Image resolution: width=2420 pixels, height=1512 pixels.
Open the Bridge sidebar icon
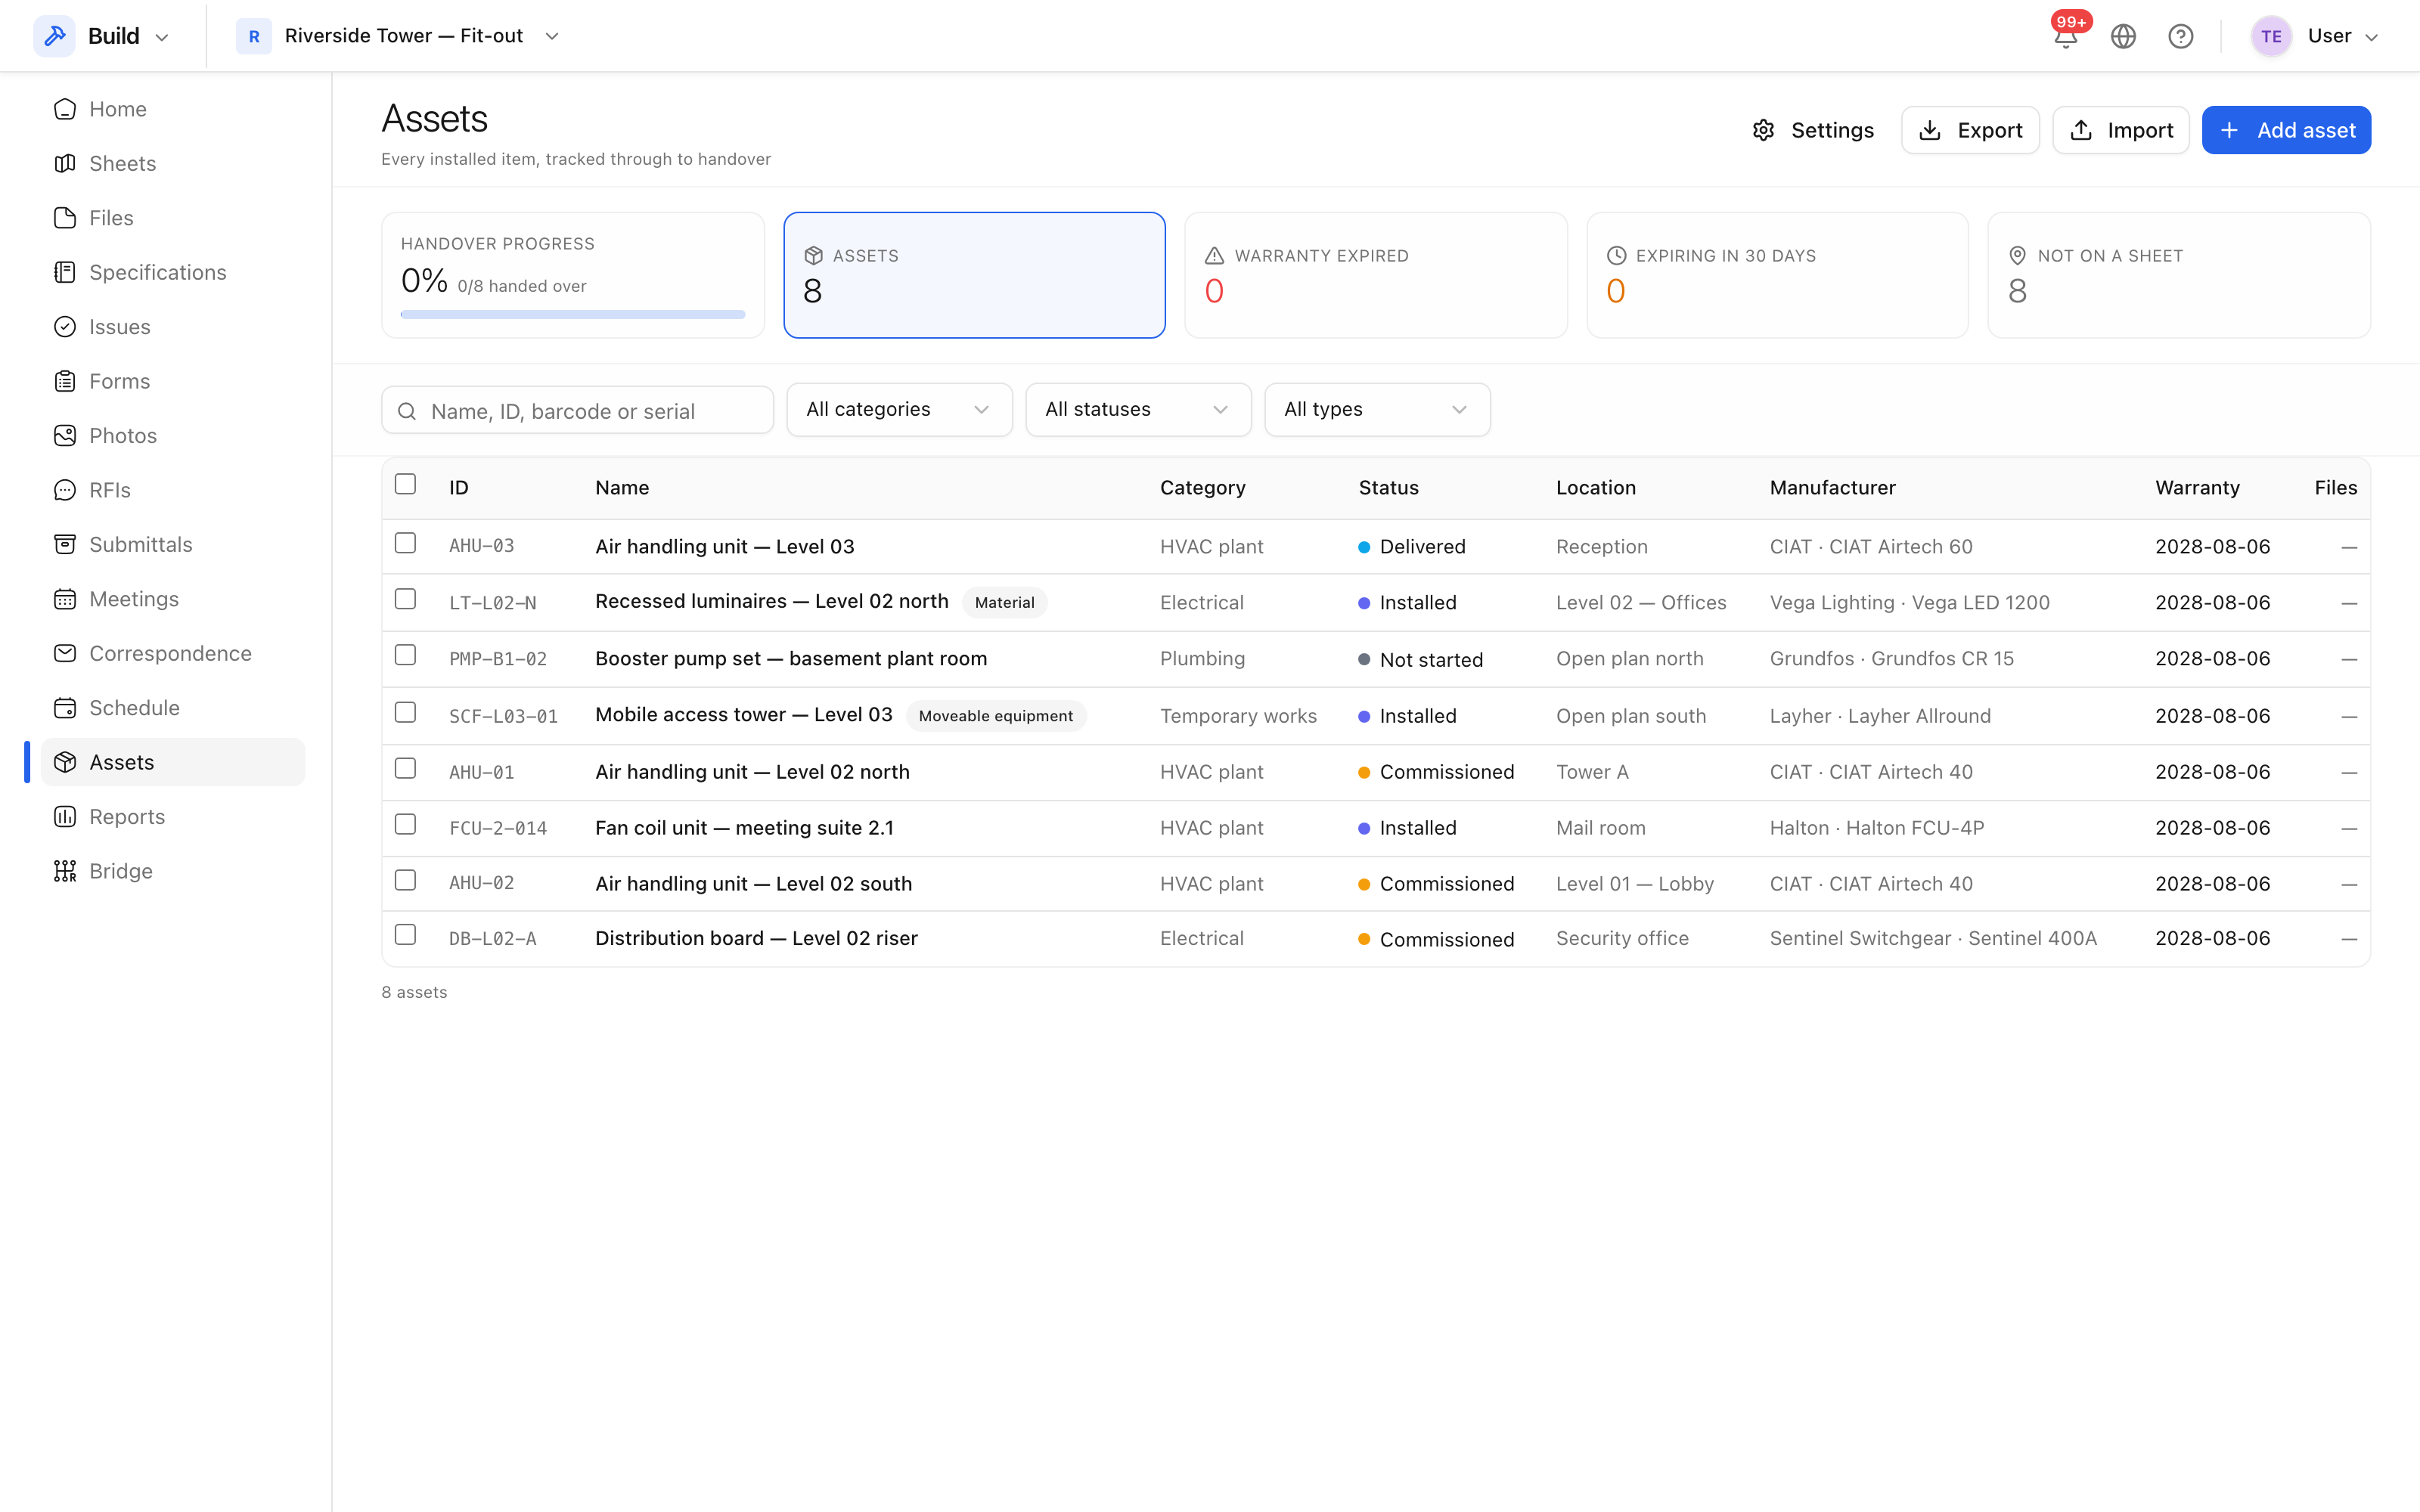pos(65,871)
